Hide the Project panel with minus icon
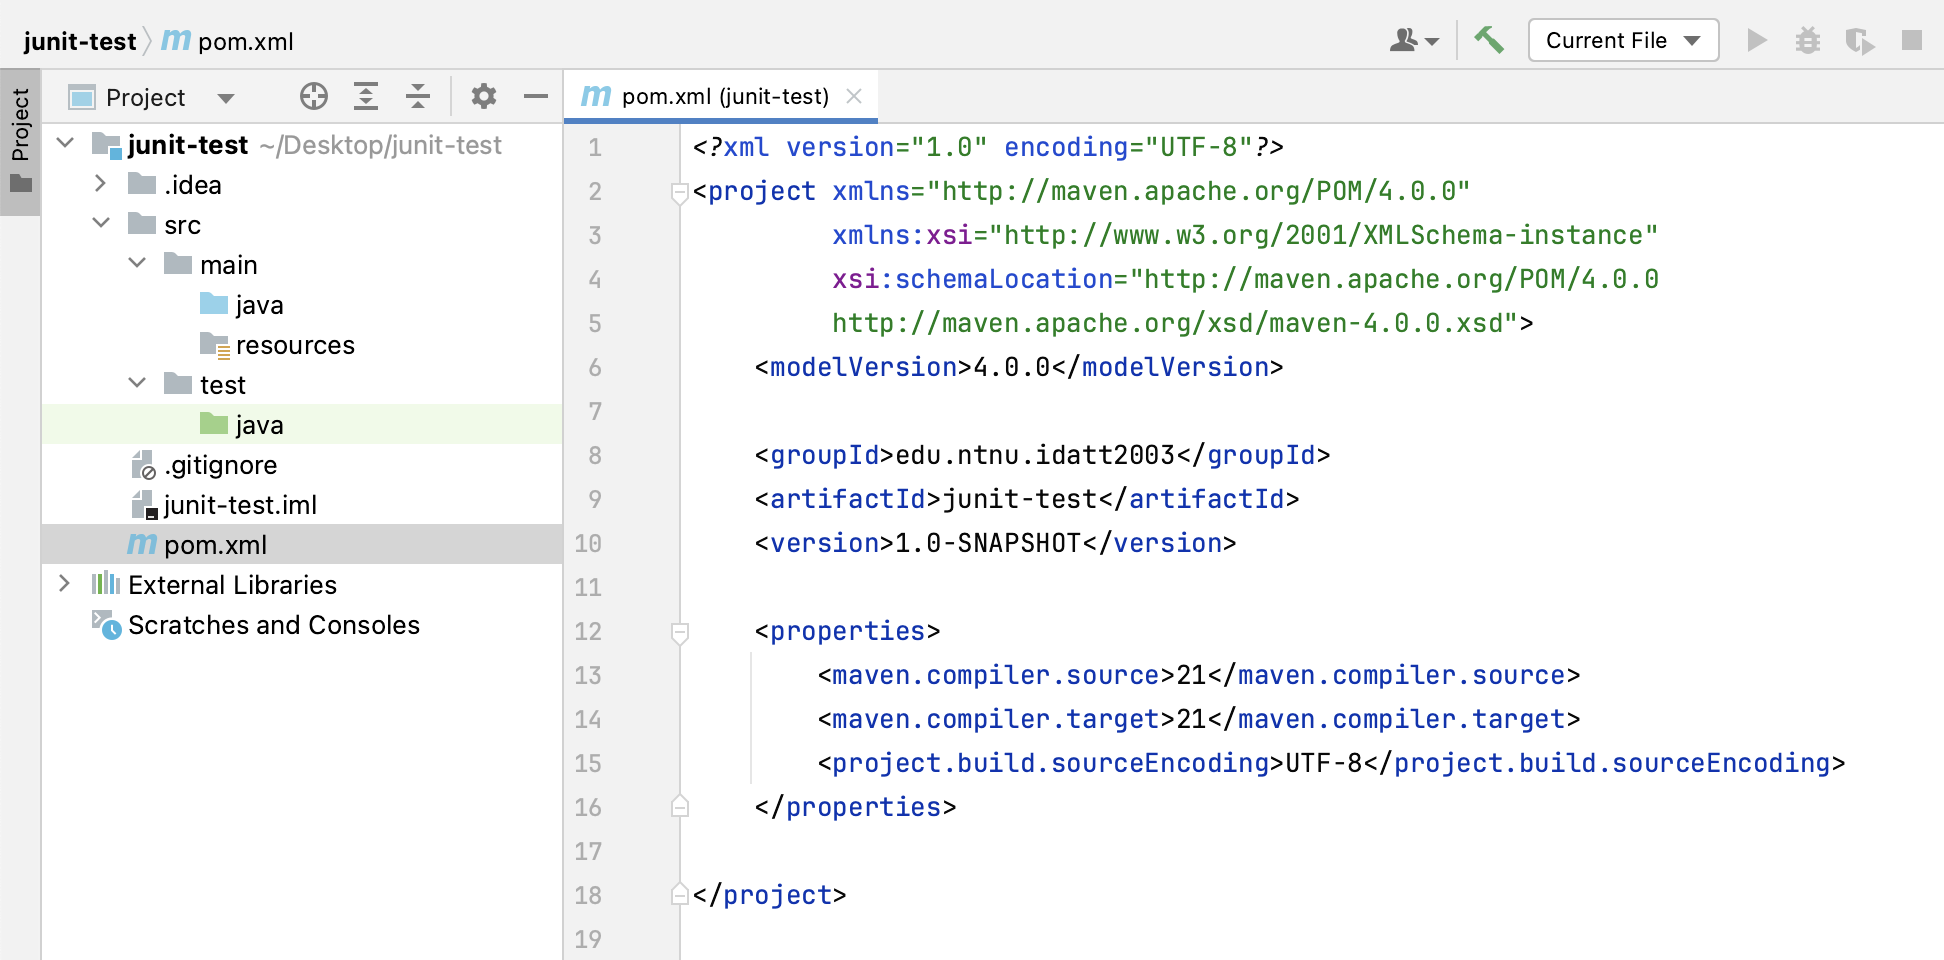Image resolution: width=1944 pixels, height=960 pixels. coord(536,96)
